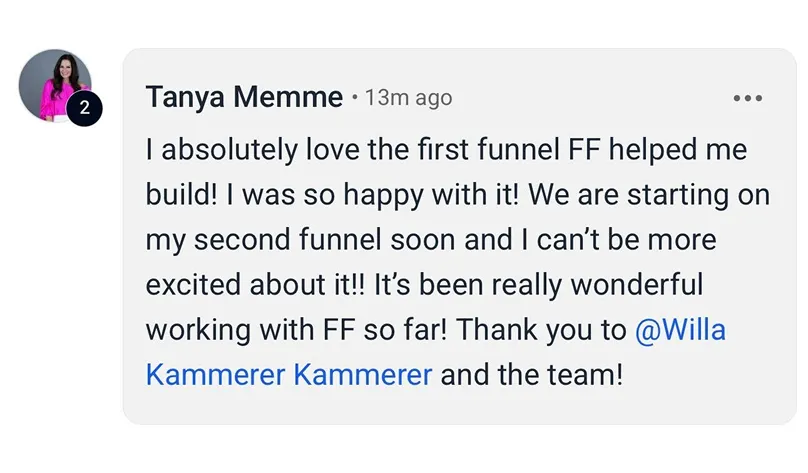The width and height of the screenshot is (808, 473).
Task: Click Tanya Memme's round profile picture
Action: [55, 86]
